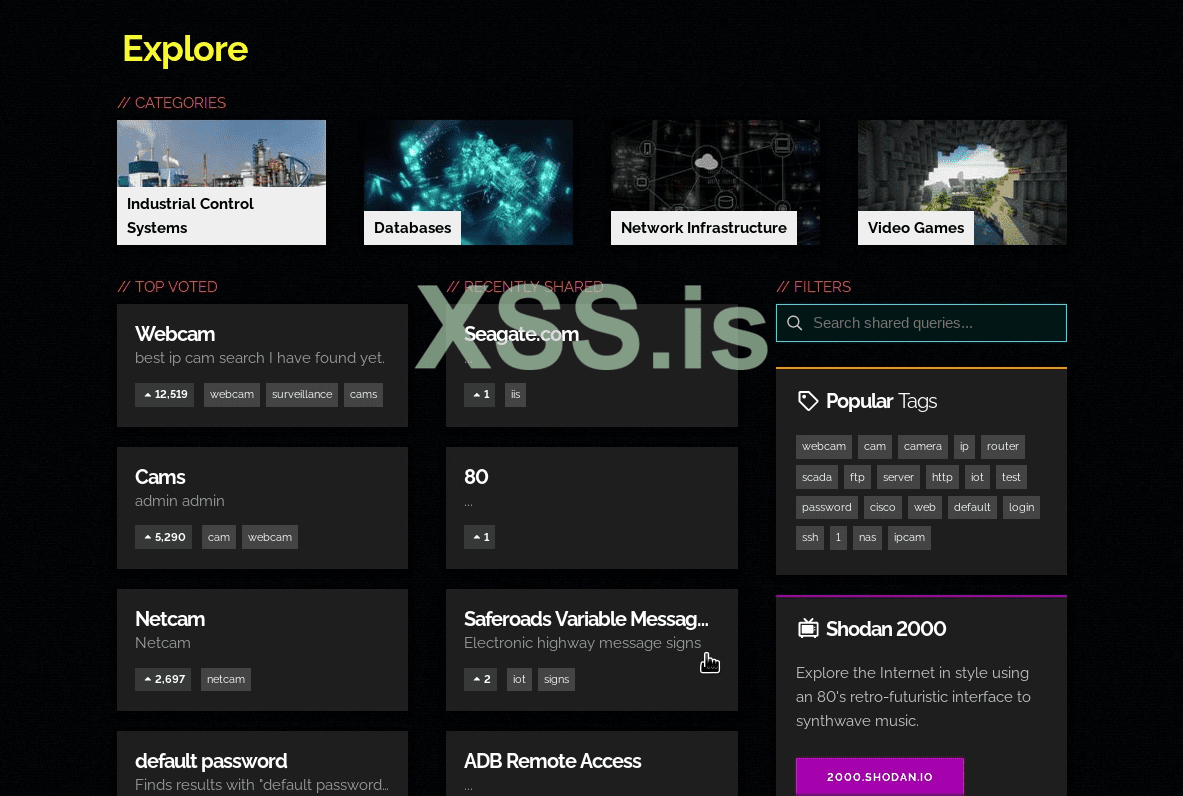Open the default password query
This screenshot has height=796, width=1183.
[211, 761]
